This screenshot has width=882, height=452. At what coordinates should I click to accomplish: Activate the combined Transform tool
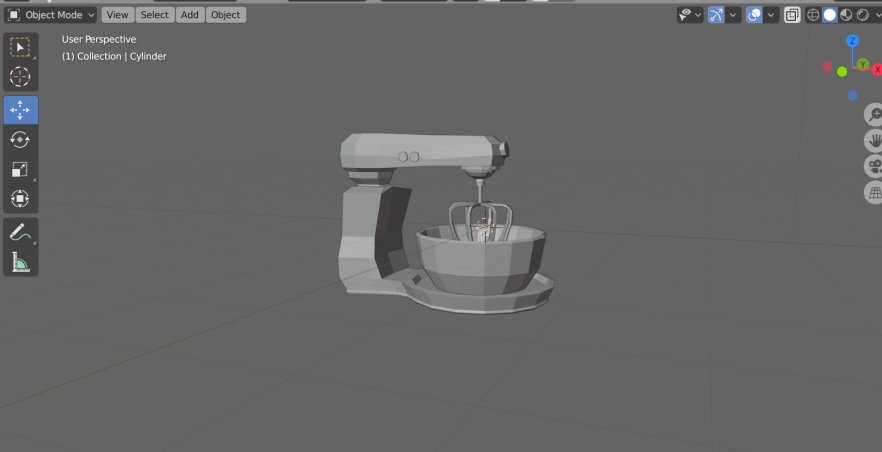pos(20,198)
